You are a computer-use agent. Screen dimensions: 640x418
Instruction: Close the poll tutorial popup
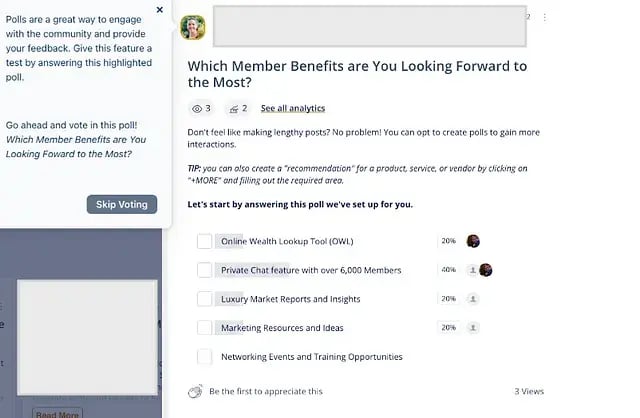(x=160, y=10)
